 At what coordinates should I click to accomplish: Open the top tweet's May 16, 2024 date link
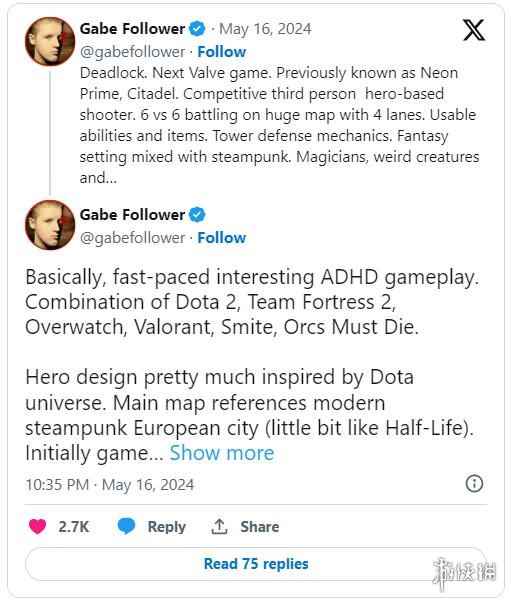pos(265,29)
